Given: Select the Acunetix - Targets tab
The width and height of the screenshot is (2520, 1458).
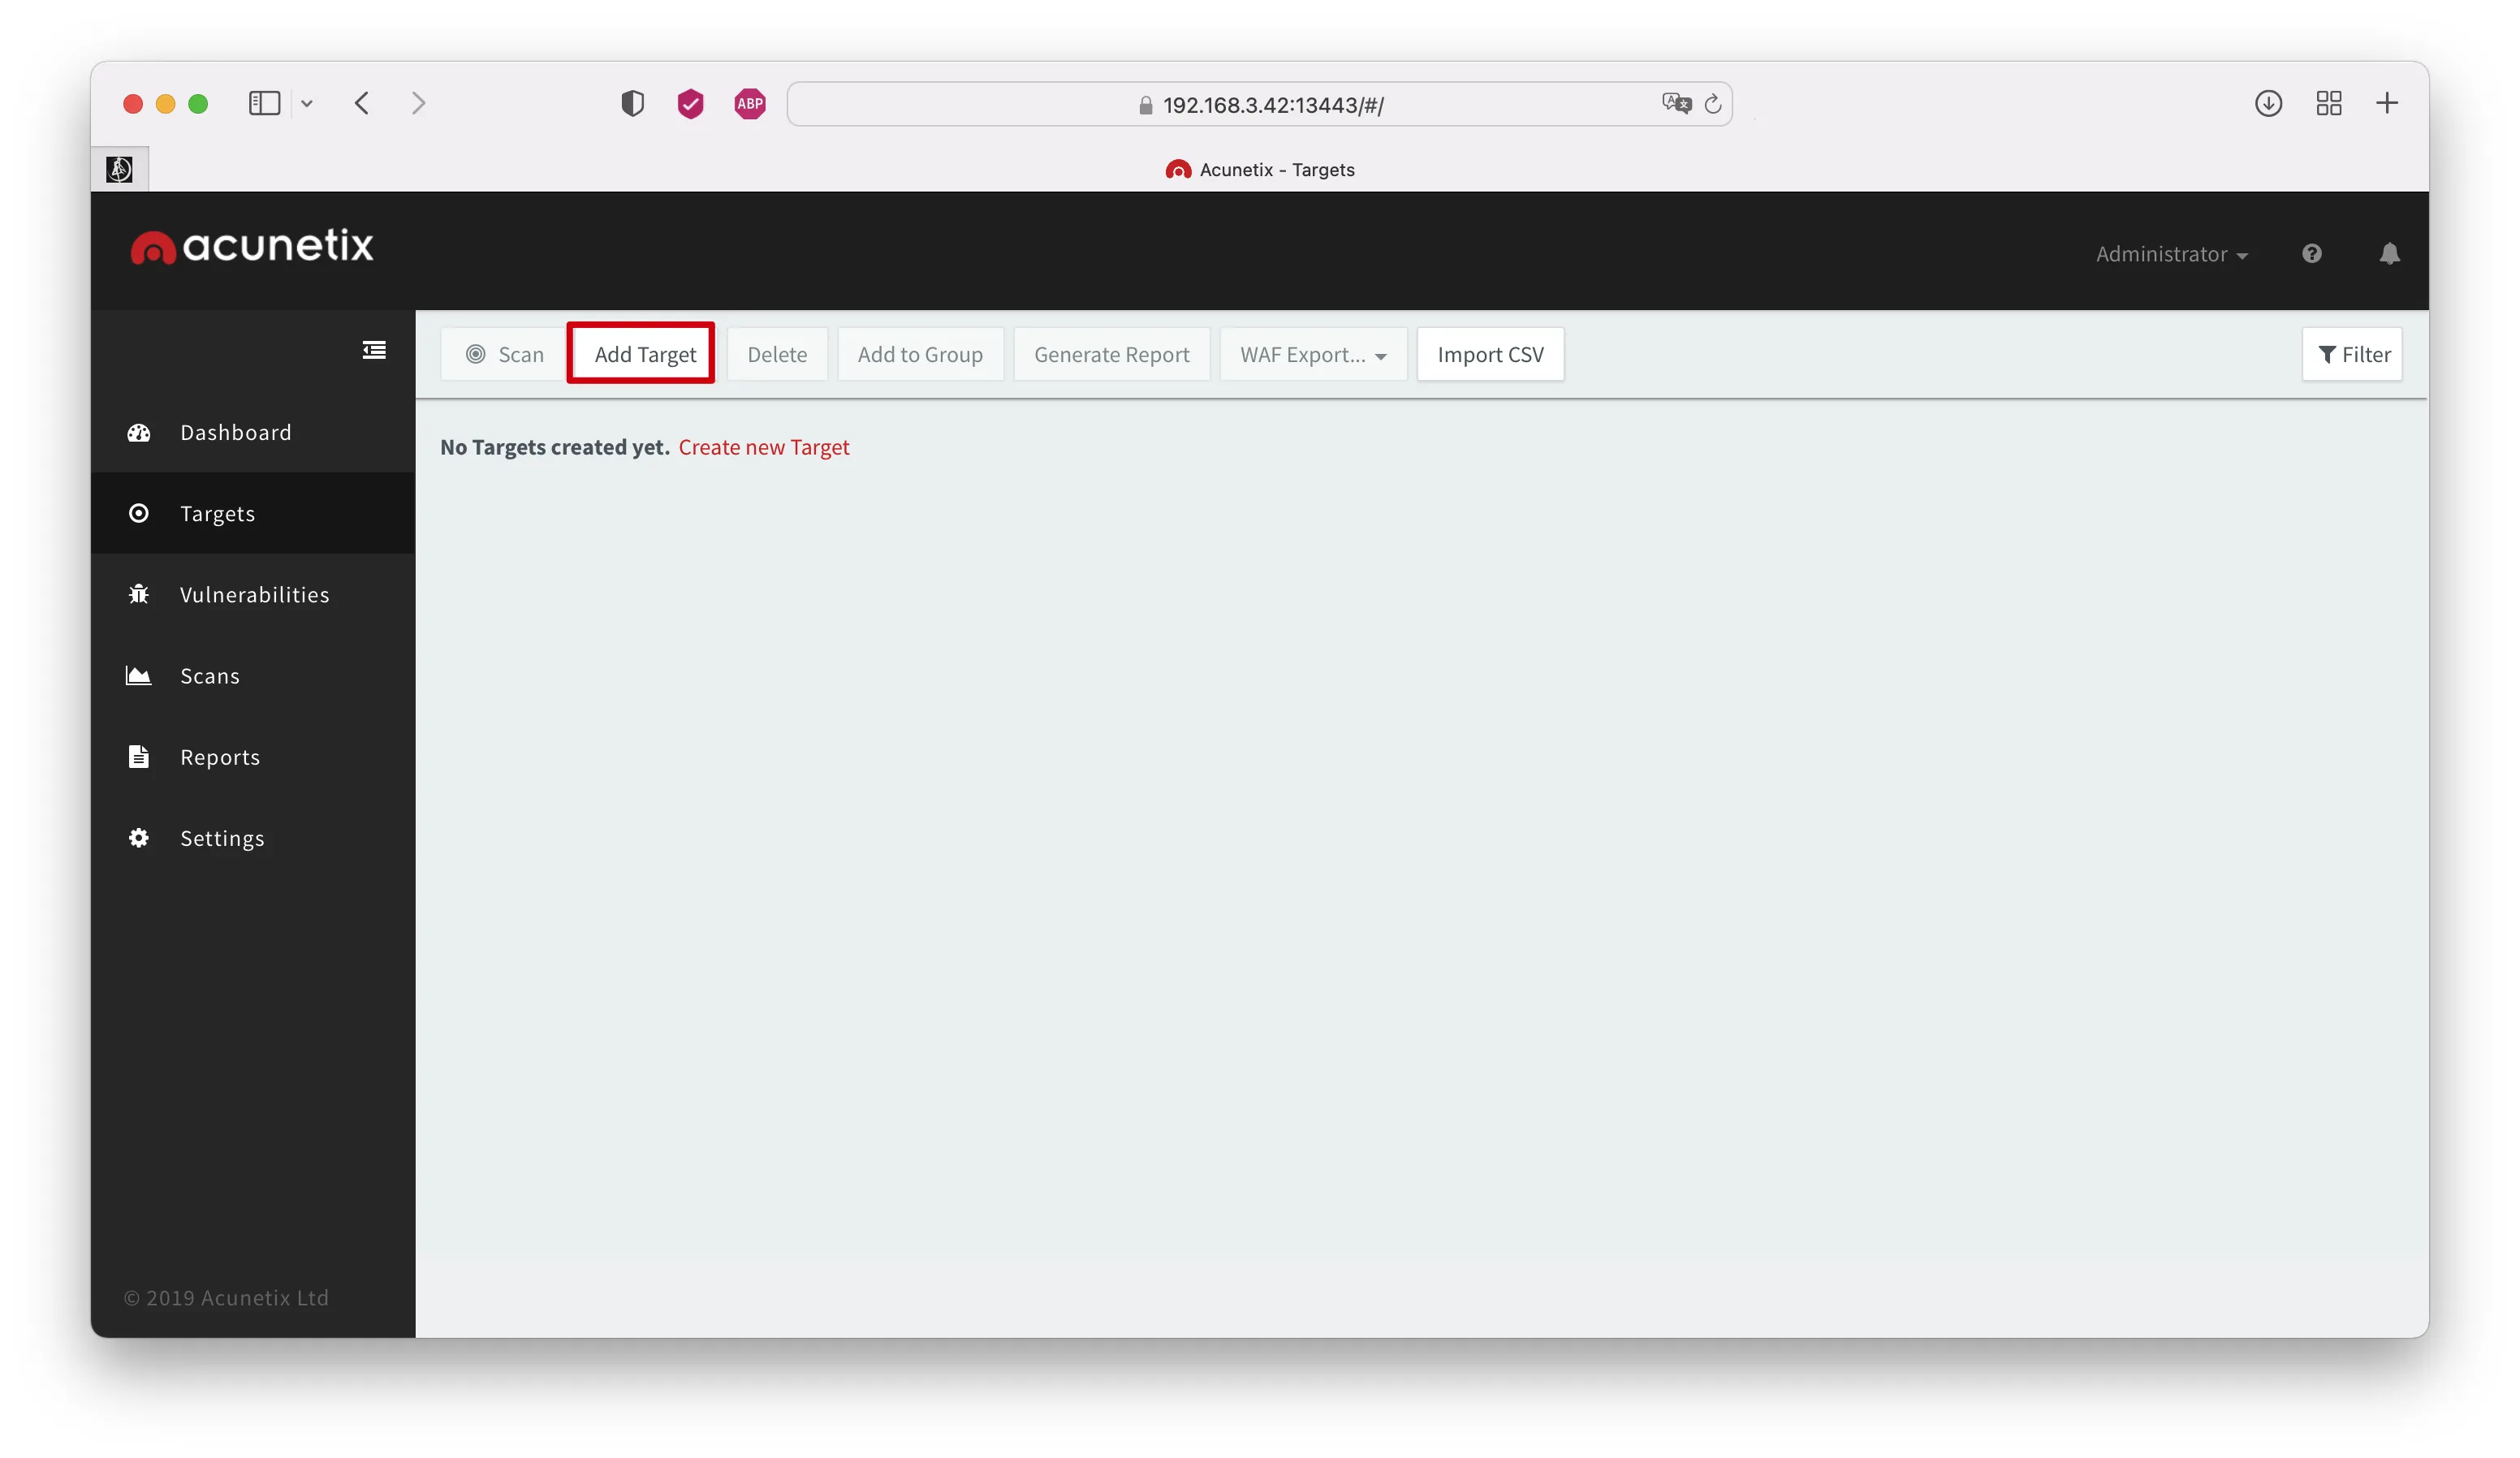Looking at the screenshot, I should (x=1259, y=170).
